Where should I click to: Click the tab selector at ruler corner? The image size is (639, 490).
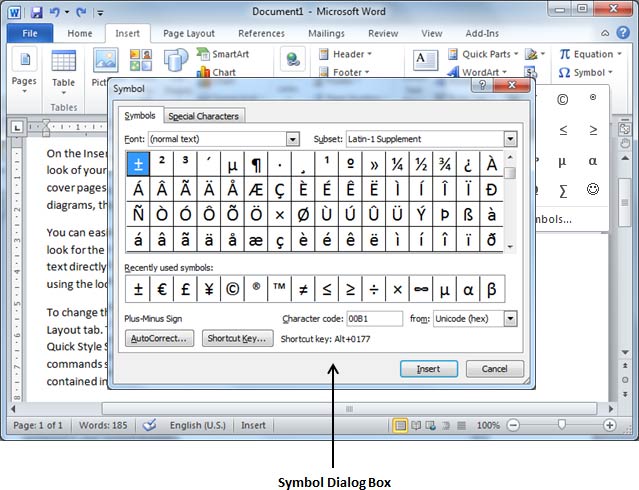[x=17, y=128]
